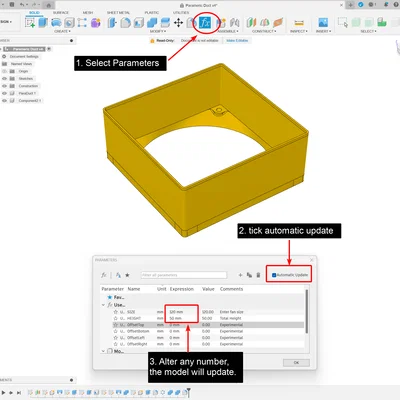Select the Move/Copy arrows tool
The image size is (400, 400).
(178, 23)
